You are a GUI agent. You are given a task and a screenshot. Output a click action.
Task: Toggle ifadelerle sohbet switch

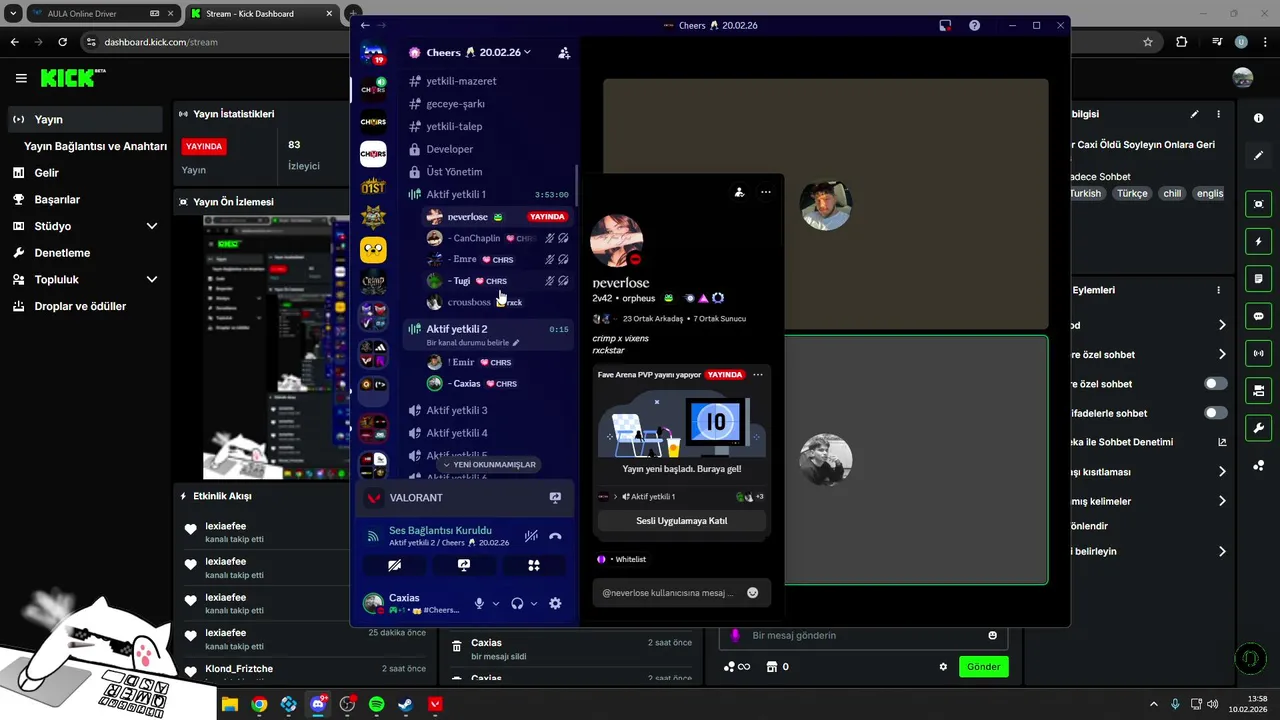[1216, 413]
